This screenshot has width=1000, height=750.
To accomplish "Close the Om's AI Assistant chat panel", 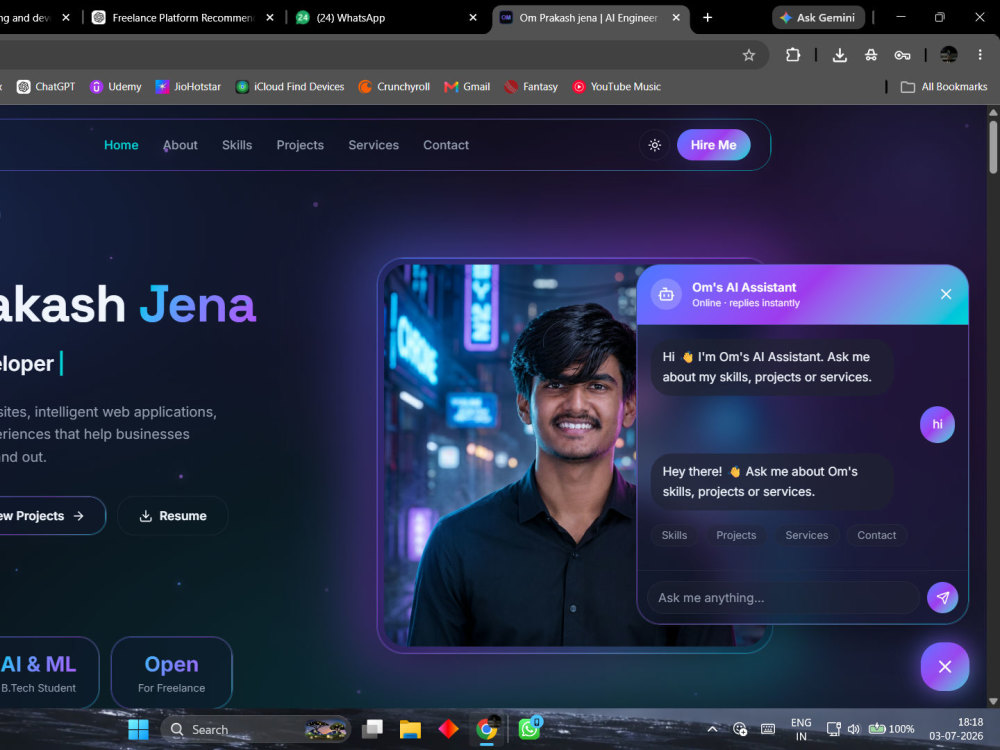I will click(x=946, y=294).
